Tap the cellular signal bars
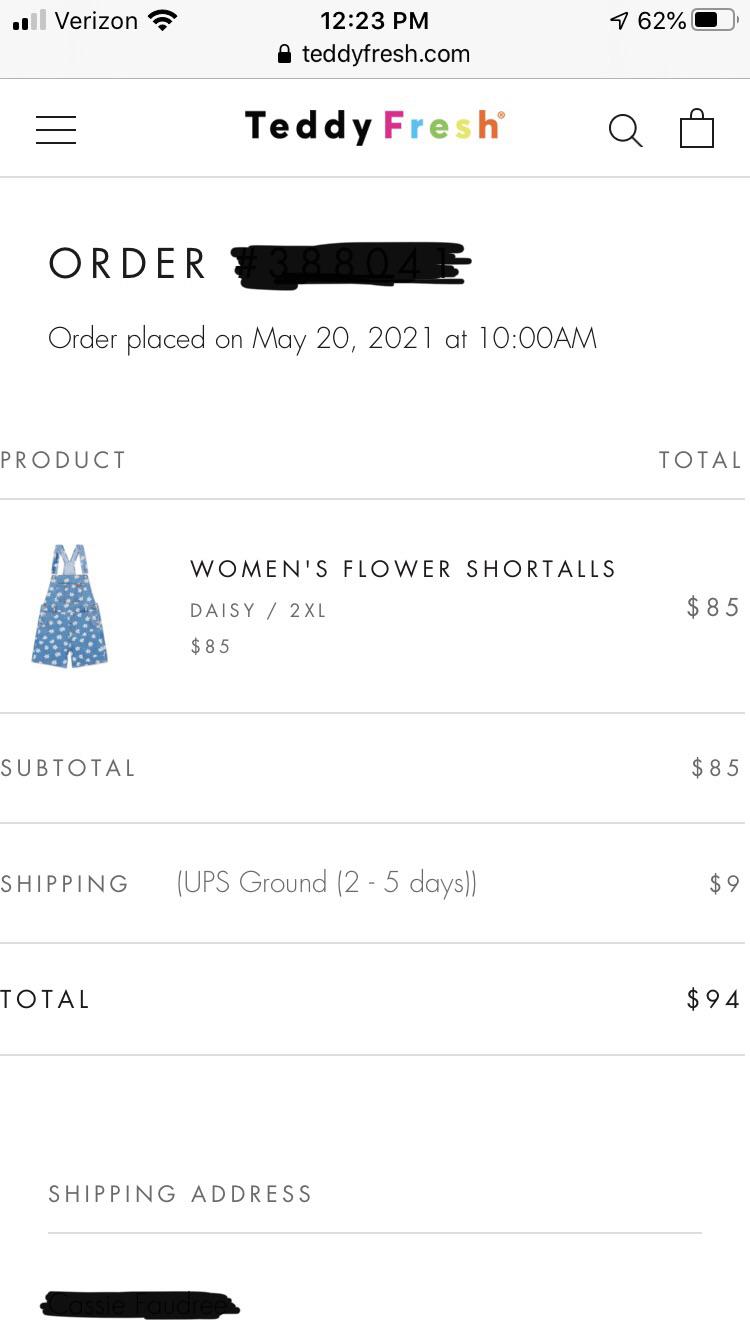 point(30,20)
